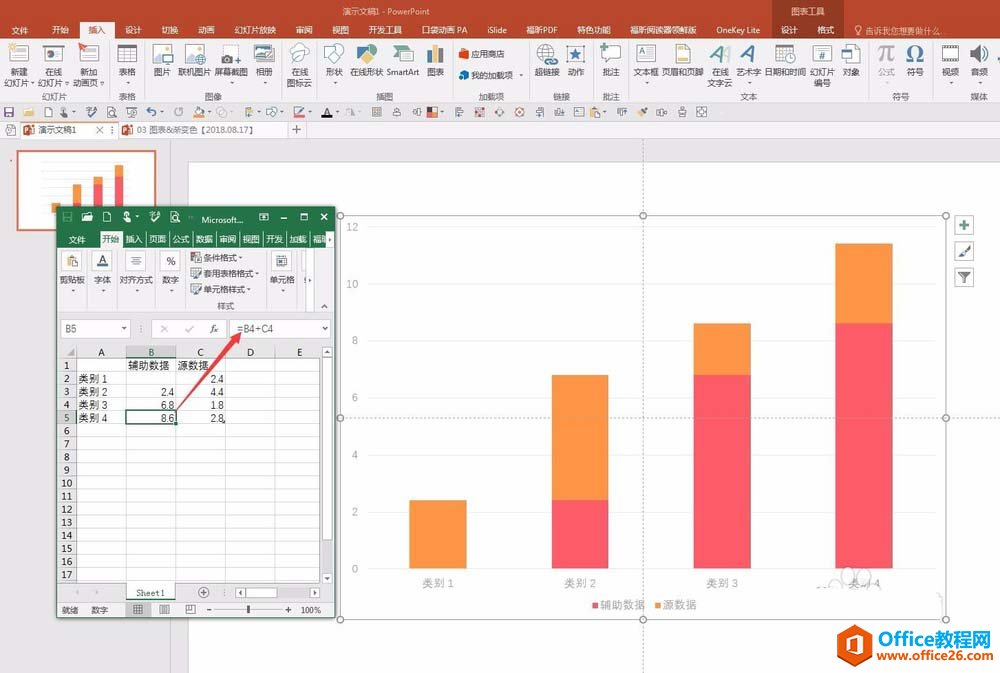Switch Excel to page layout view
1000x673 pixels.
click(x=164, y=610)
